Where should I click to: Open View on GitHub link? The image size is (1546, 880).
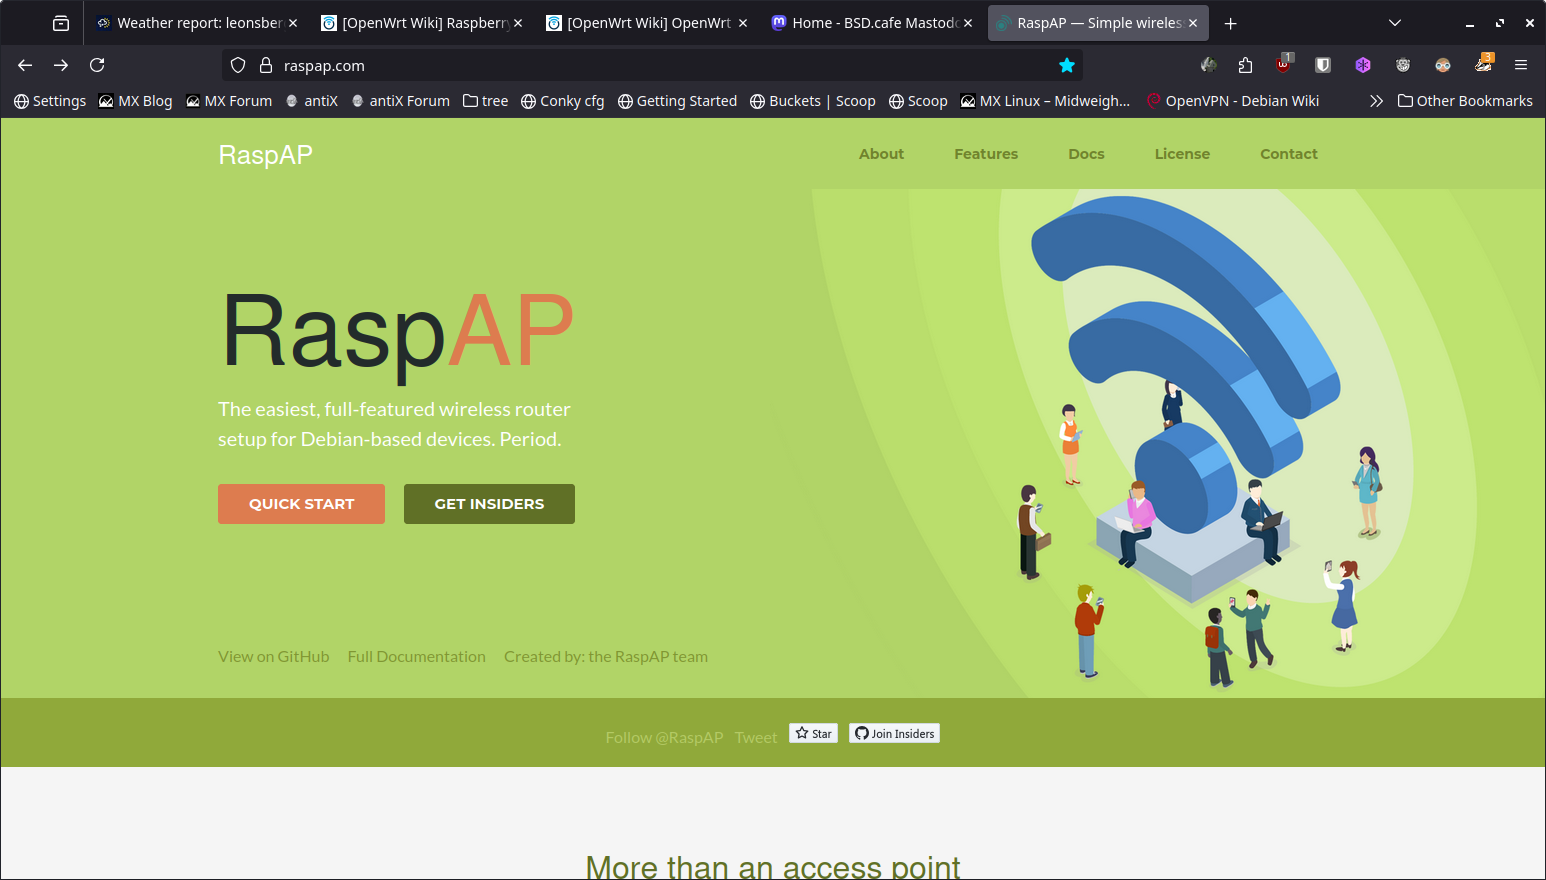[274, 657]
